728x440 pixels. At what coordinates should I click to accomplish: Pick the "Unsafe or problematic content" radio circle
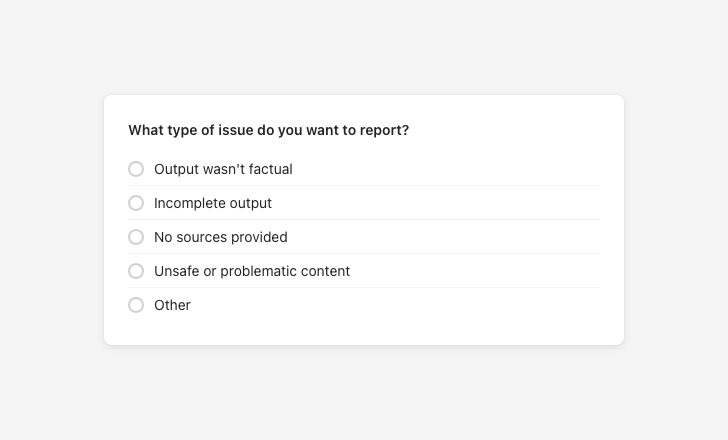pos(136,271)
